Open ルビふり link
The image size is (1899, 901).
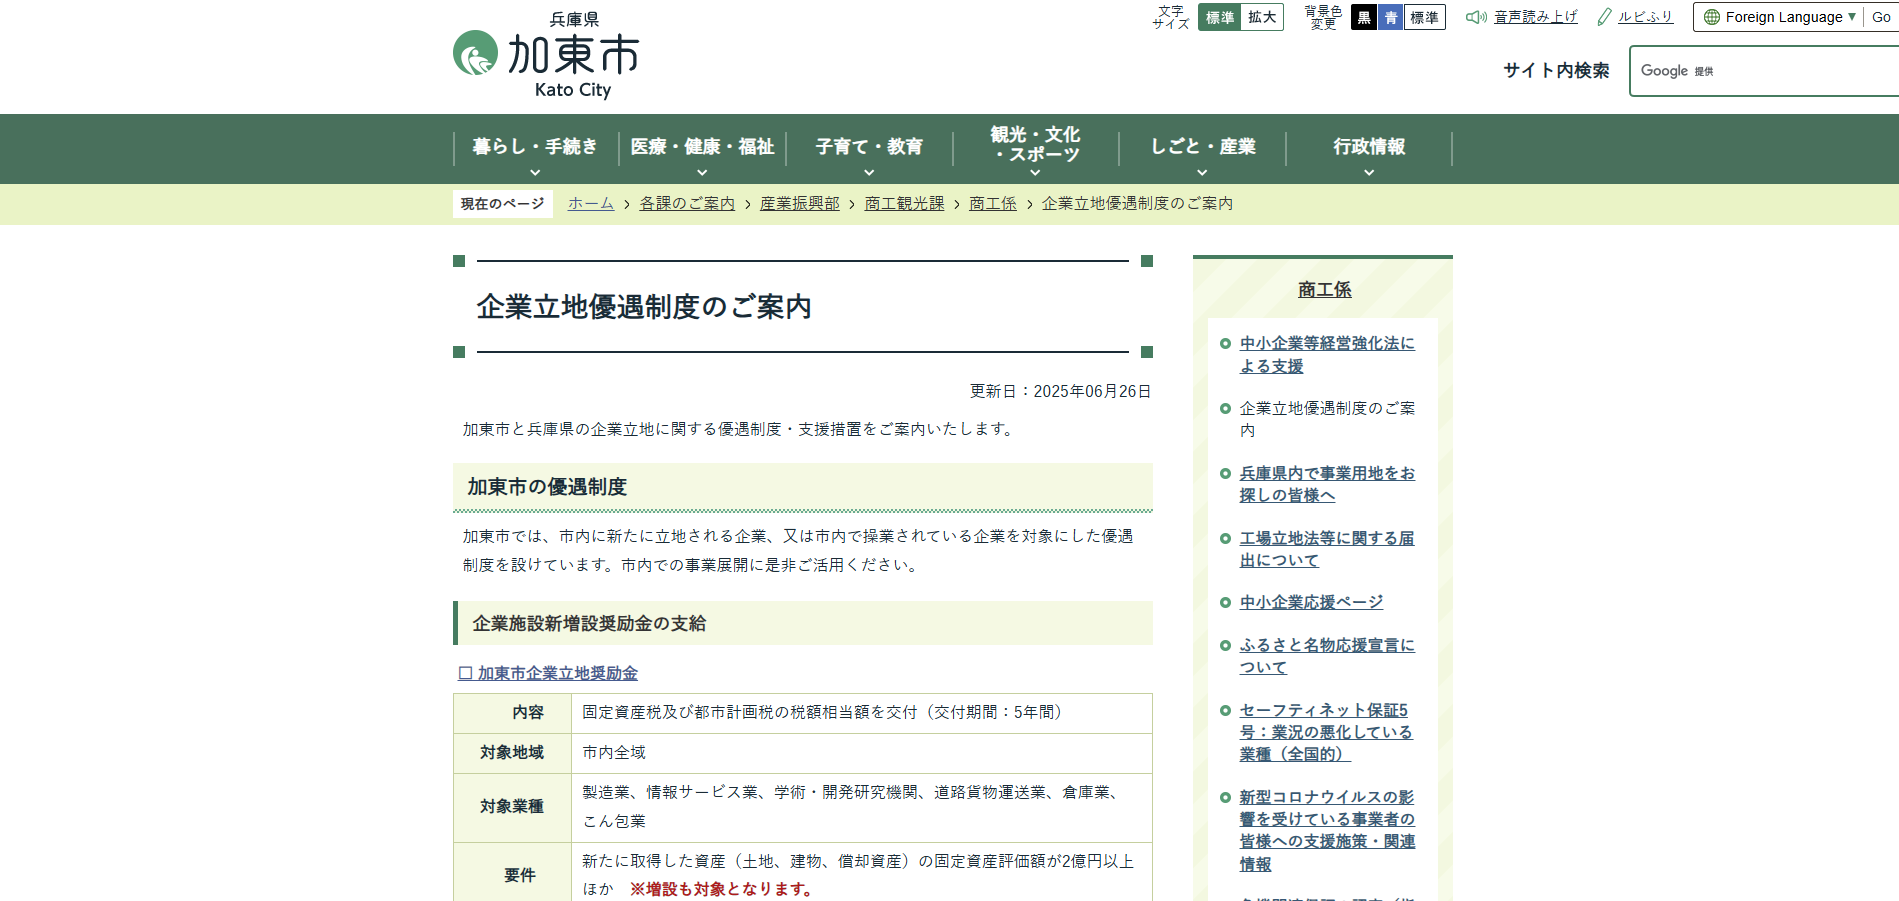tap(1646, 17)
